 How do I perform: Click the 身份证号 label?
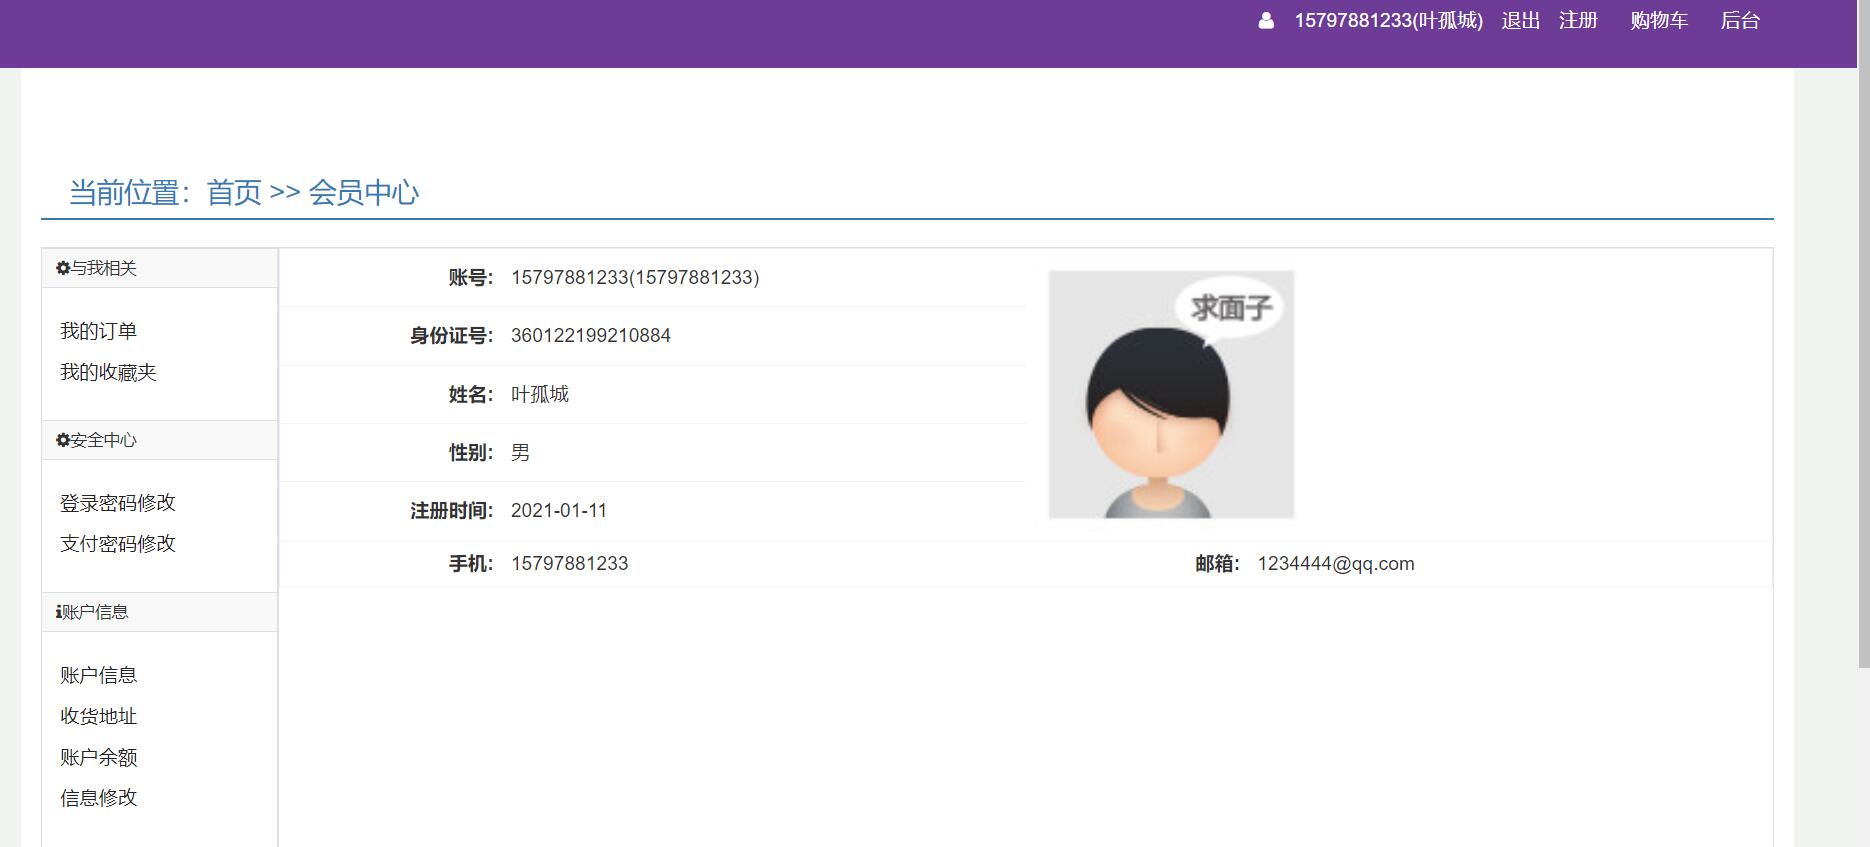click(451, 335)
